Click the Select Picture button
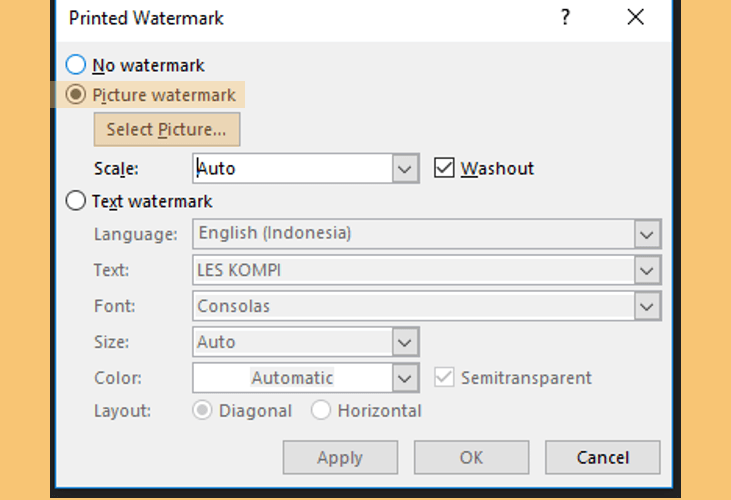Image resolution: width=731 pixels, height=500 pixels. click(167, 130)
